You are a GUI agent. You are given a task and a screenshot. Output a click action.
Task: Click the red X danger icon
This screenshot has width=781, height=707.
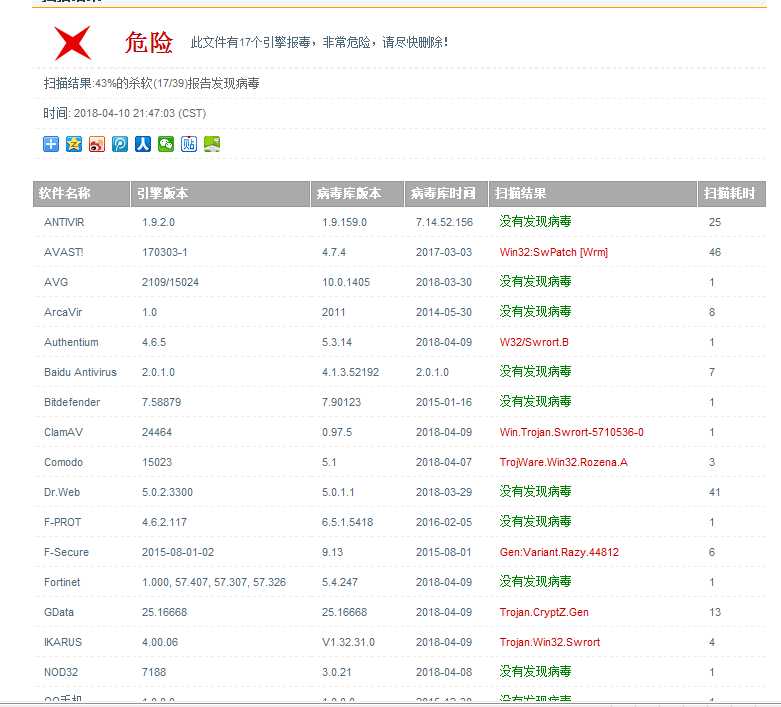[73, 43]
